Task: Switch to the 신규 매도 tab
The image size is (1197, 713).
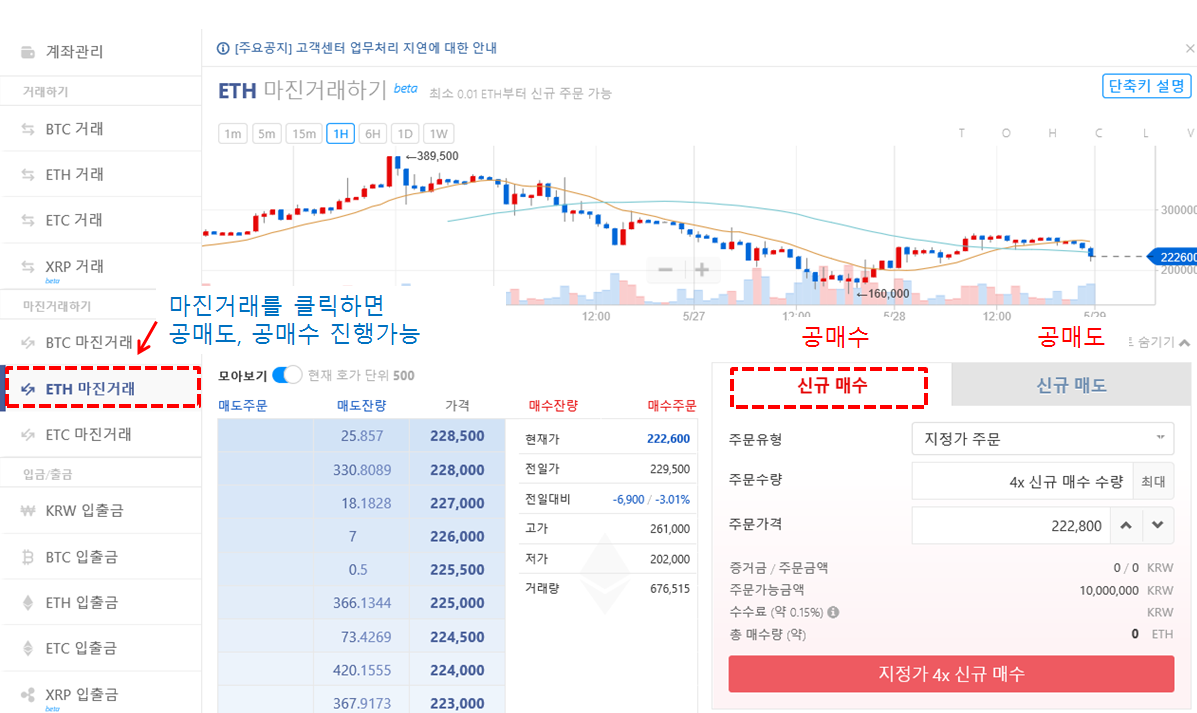Action: pyautogui.click(x=1070, y=384)
